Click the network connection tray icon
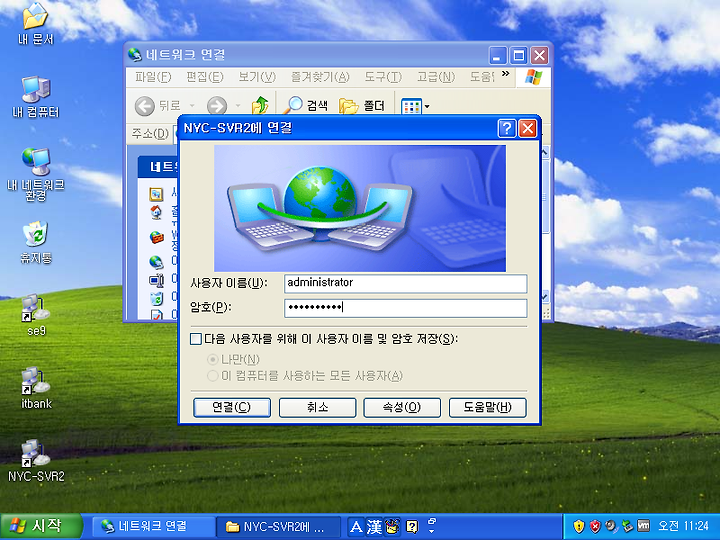 [x=628, y=526]
